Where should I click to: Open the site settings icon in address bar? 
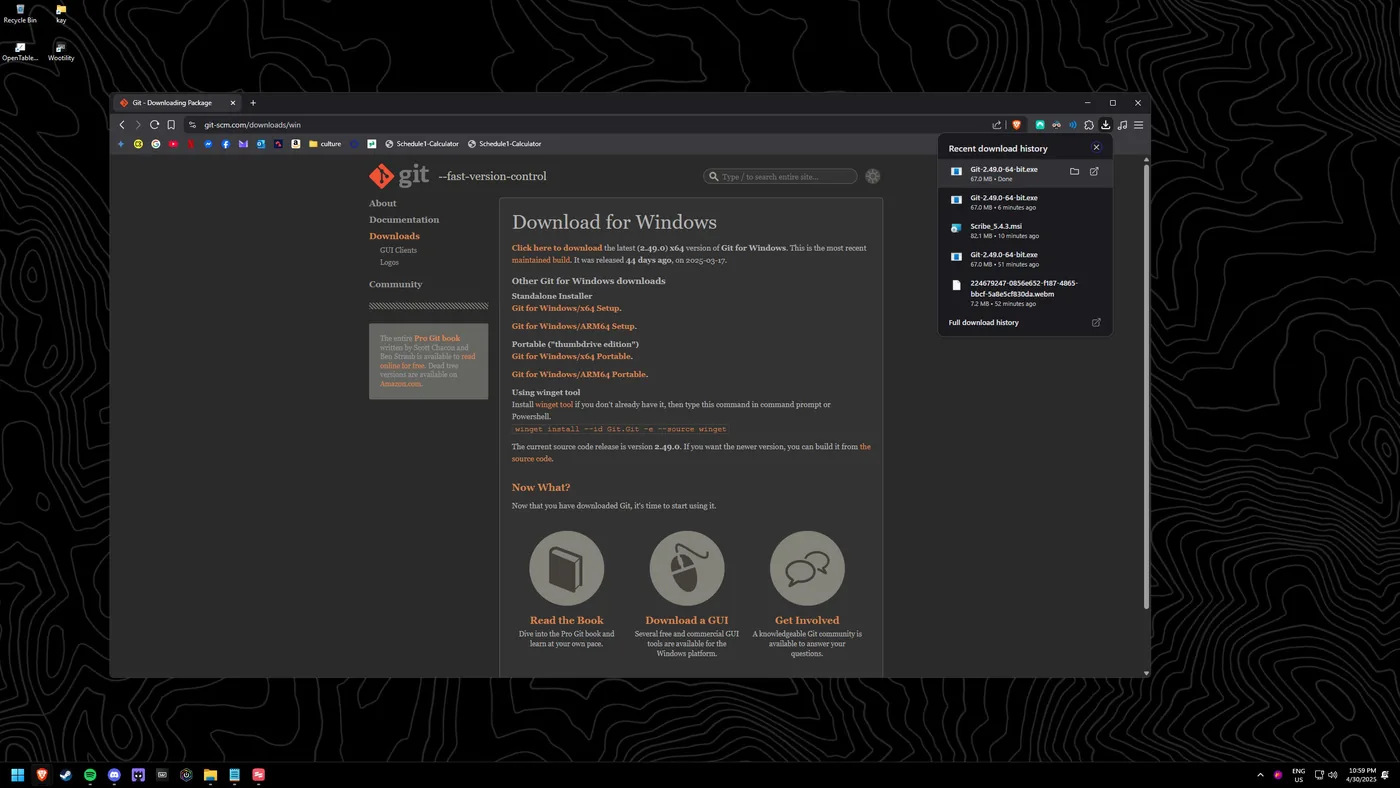pos(192,125)
